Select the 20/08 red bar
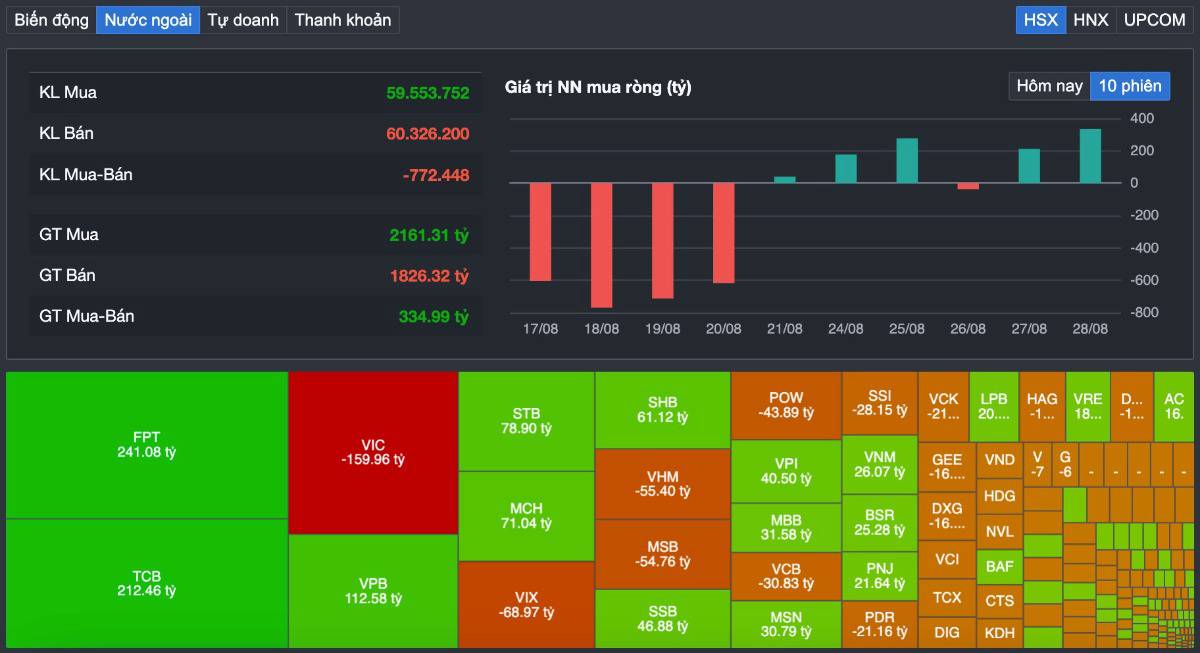This screenshot has width=1200, height=653. 724,233
